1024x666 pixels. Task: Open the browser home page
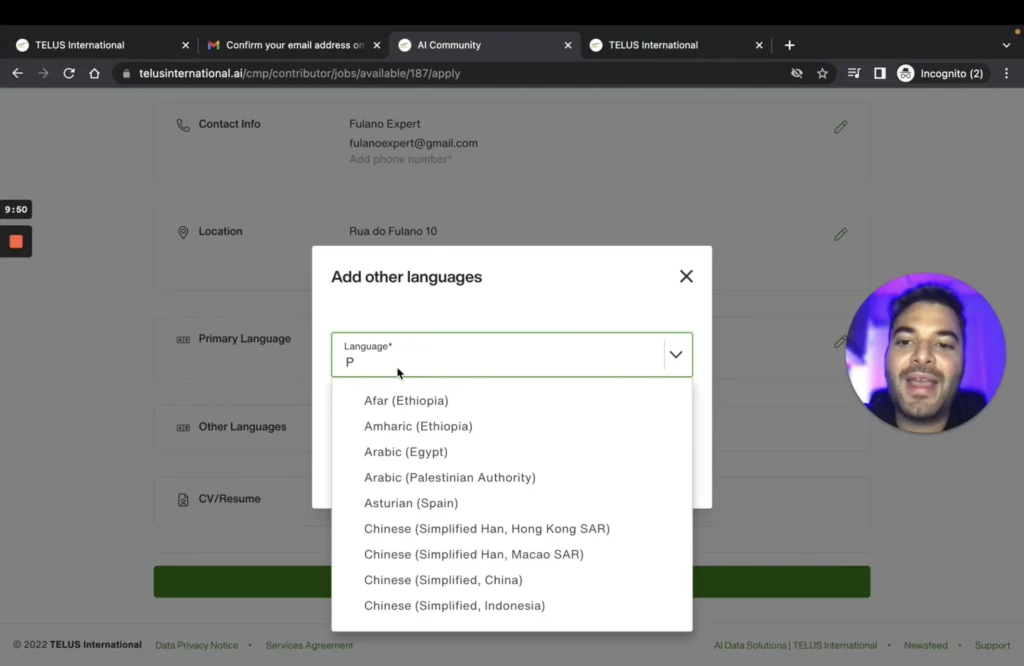(94, 73)
